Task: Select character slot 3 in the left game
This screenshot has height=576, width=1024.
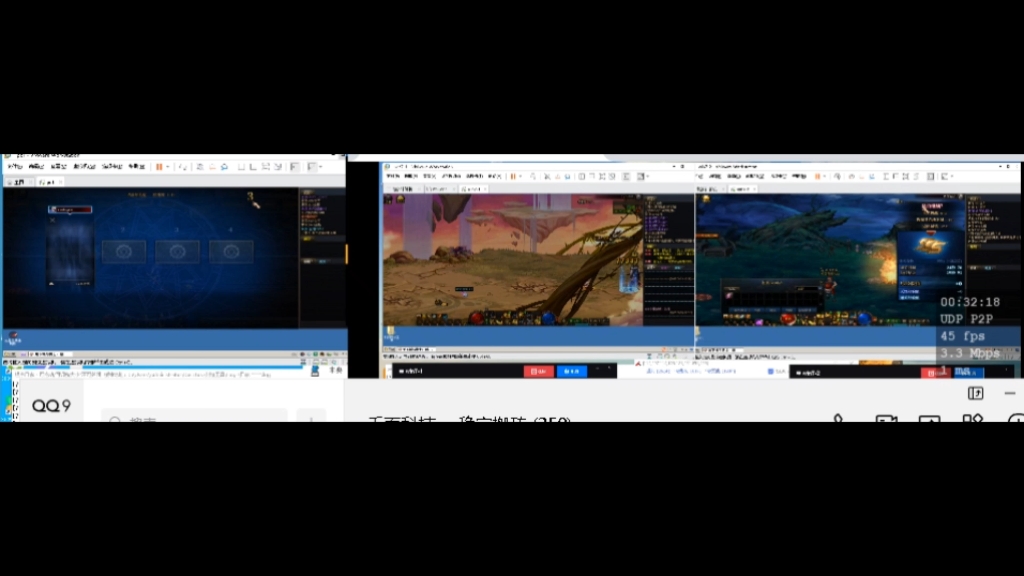Action: click(x=177, y=251)
